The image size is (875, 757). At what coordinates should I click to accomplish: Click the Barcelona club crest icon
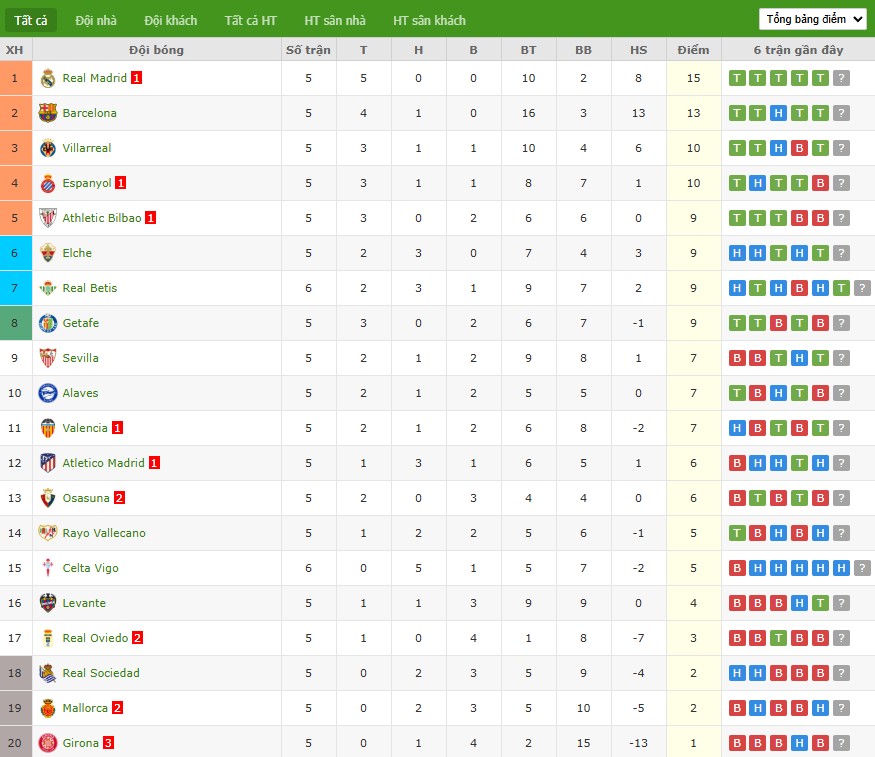click(x=48, y=113)
